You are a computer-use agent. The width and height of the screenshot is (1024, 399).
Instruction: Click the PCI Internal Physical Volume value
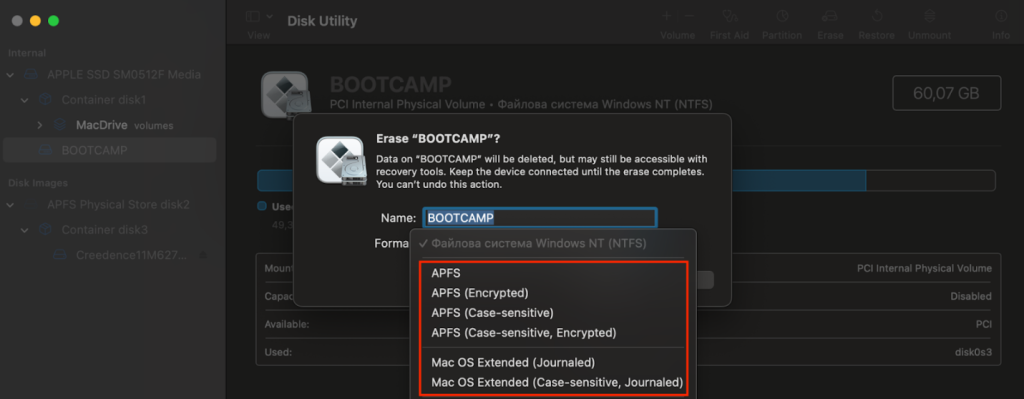(924, 268)
